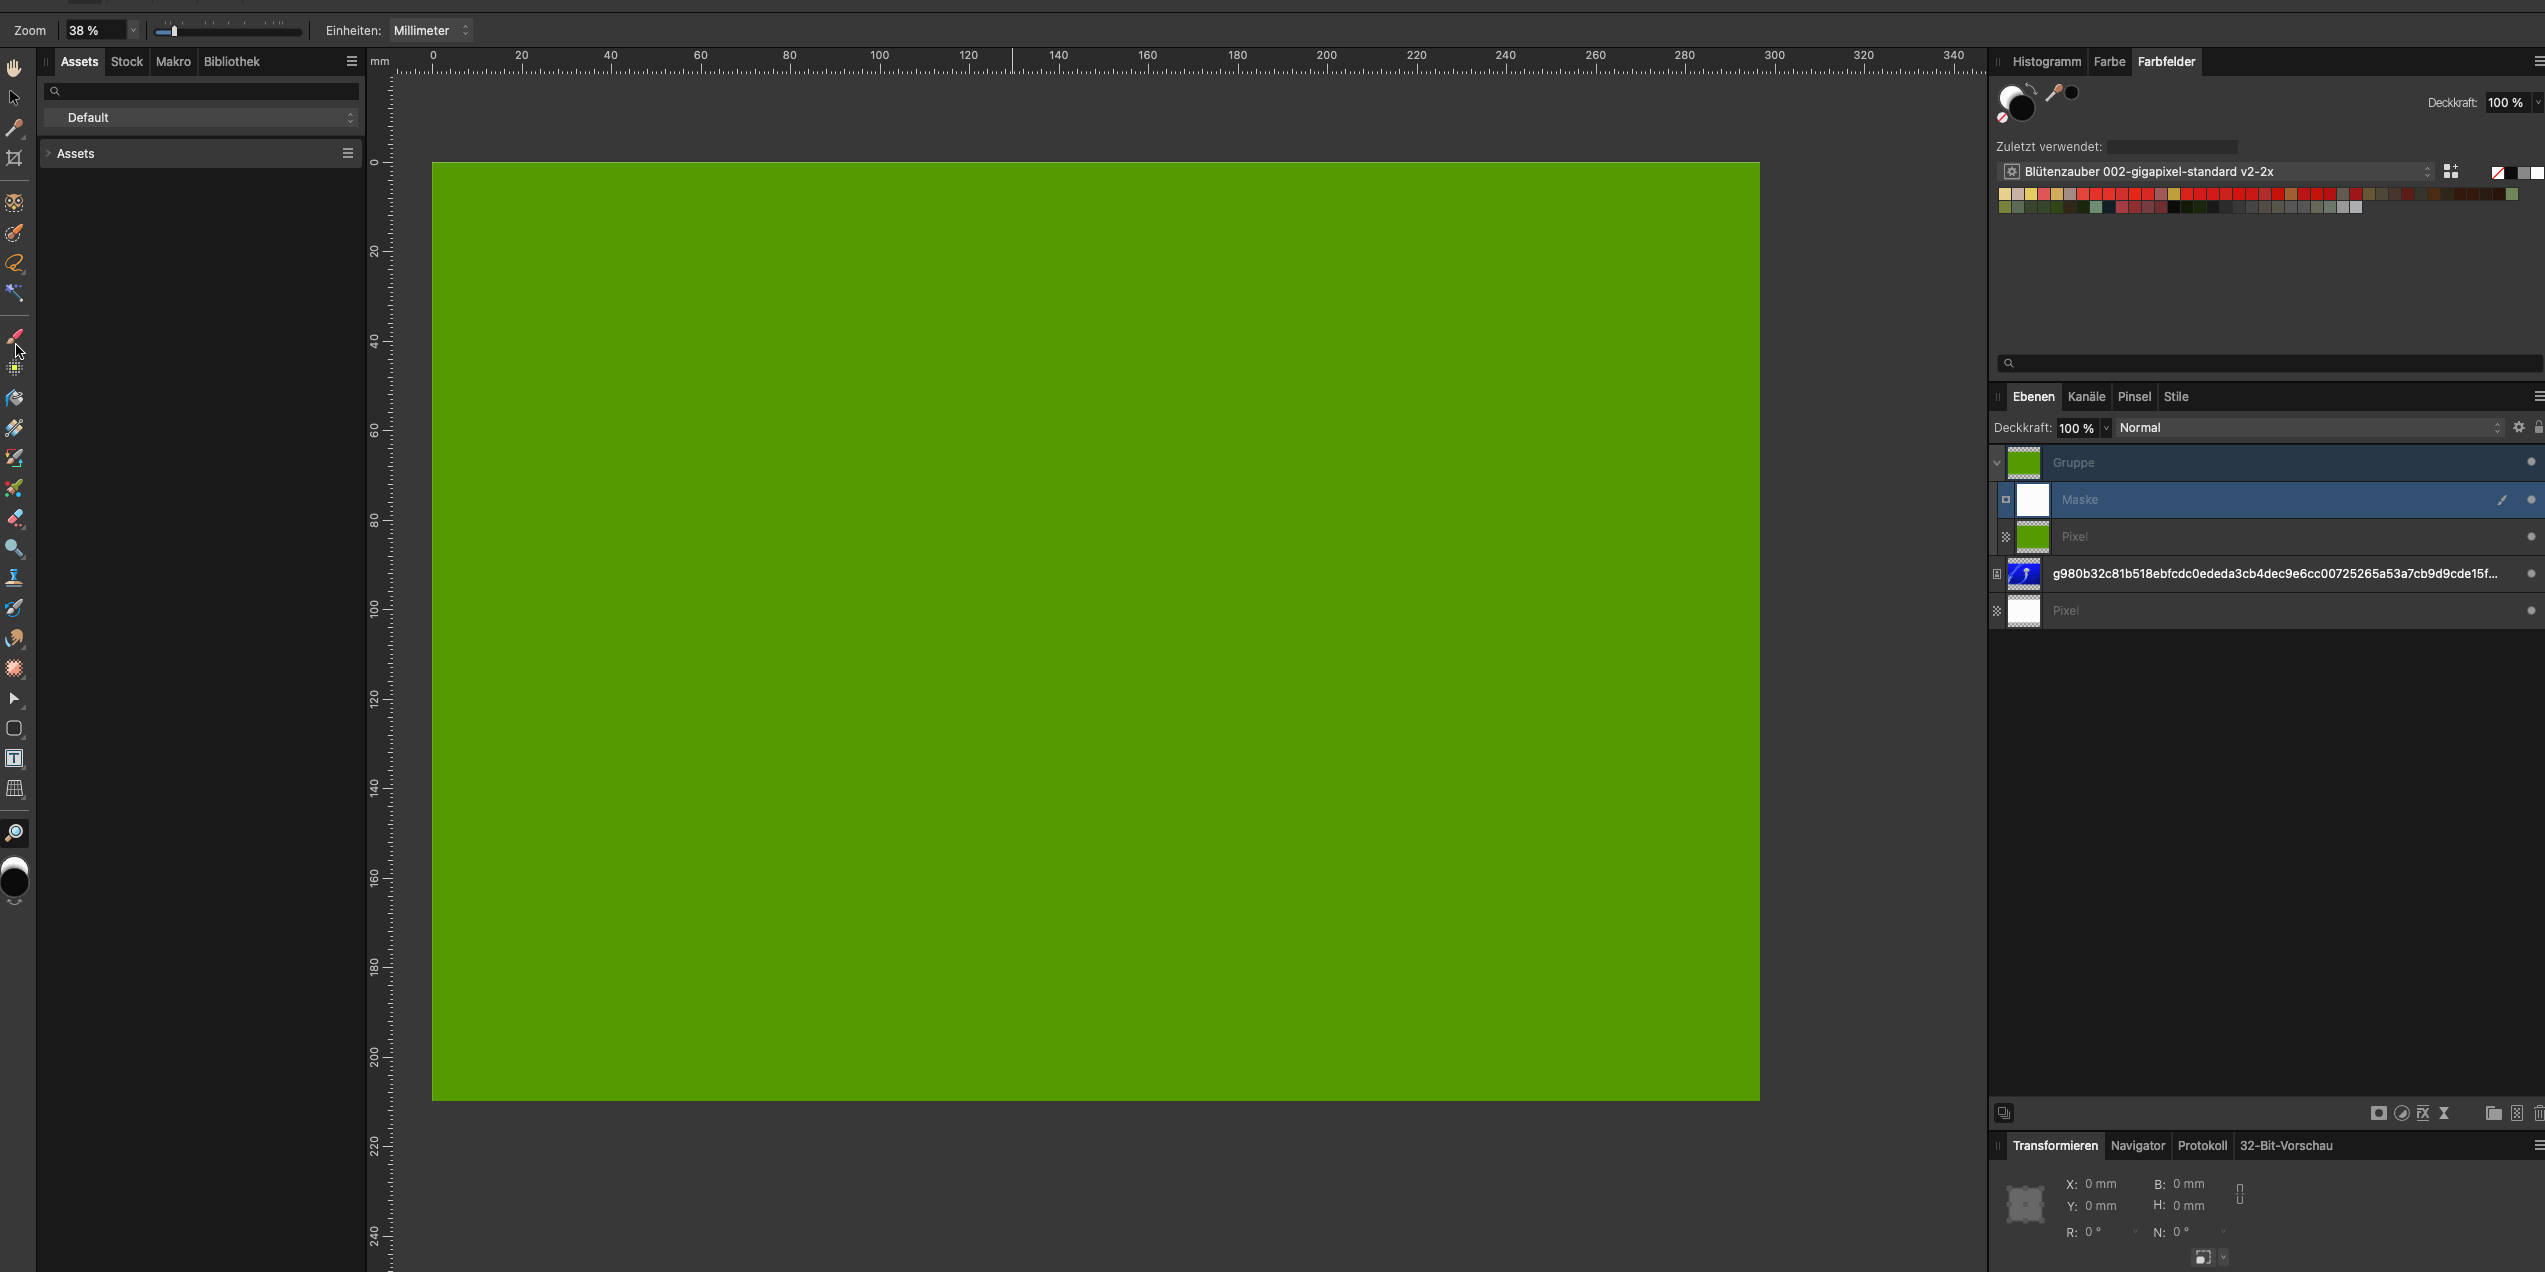
Task: Open the Normal blend mode dropdown
Action: [2309, 428]
